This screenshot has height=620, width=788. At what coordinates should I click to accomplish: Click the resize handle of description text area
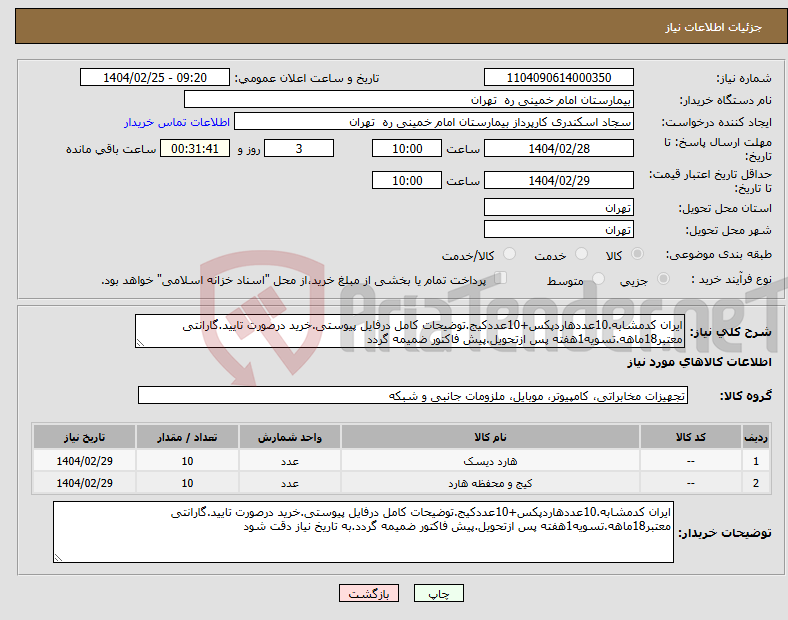pyautogui.click(x=140, y=343)
